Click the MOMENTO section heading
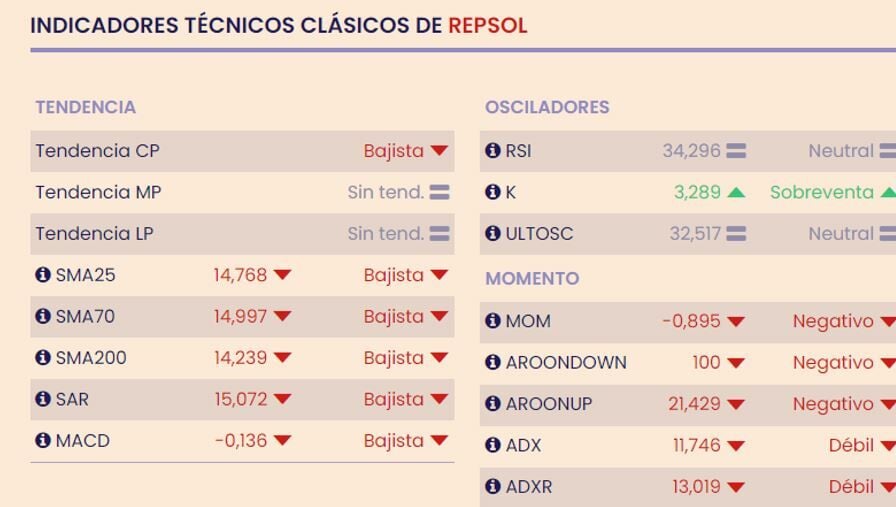The height and width of the screenshot is (507, 896). coord(532,278)
